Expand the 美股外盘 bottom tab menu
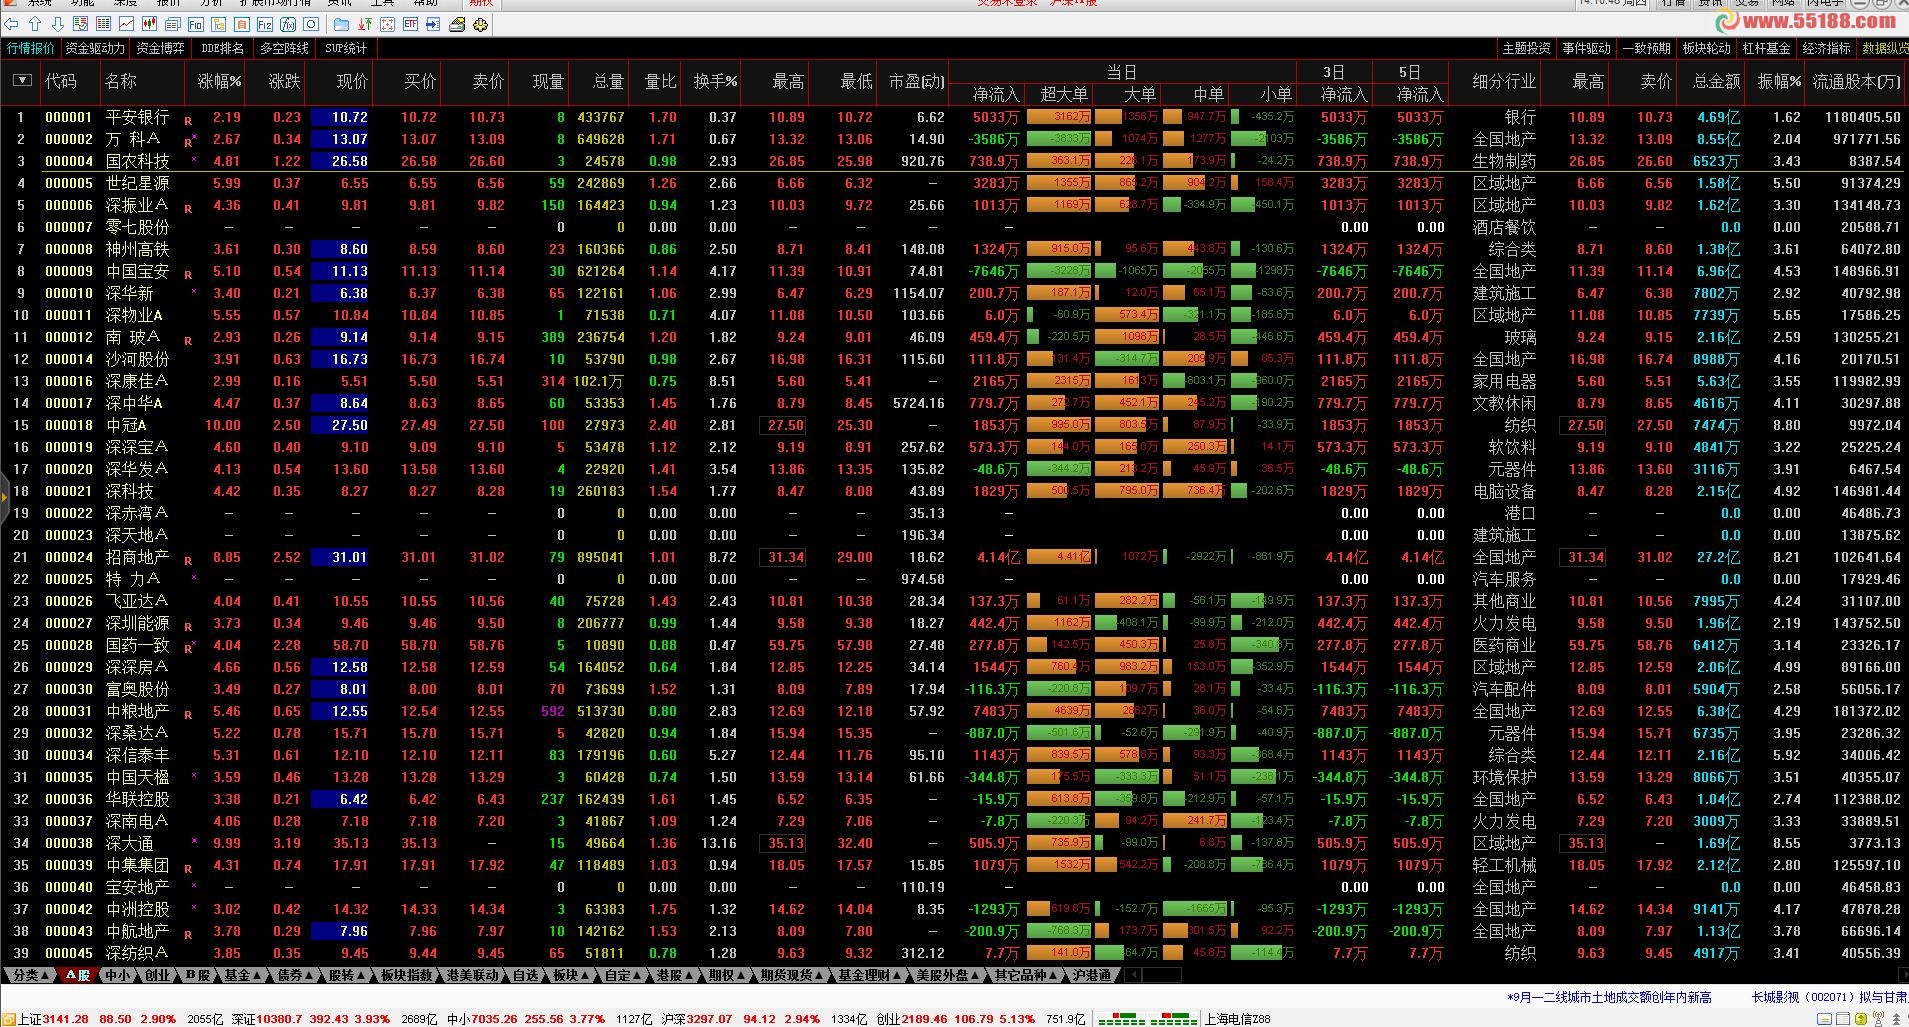1909x1027 pixels. pos(948,975)
